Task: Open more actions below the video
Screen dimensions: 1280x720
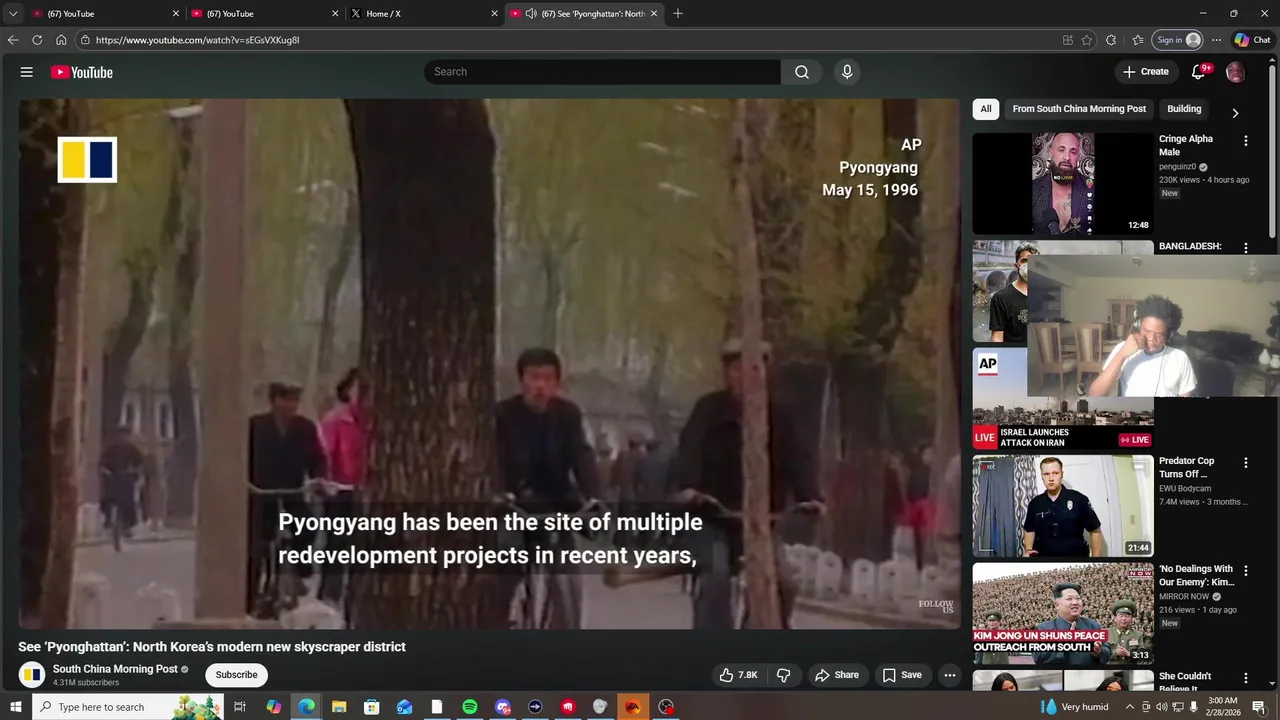Action: tap(950, 675)
